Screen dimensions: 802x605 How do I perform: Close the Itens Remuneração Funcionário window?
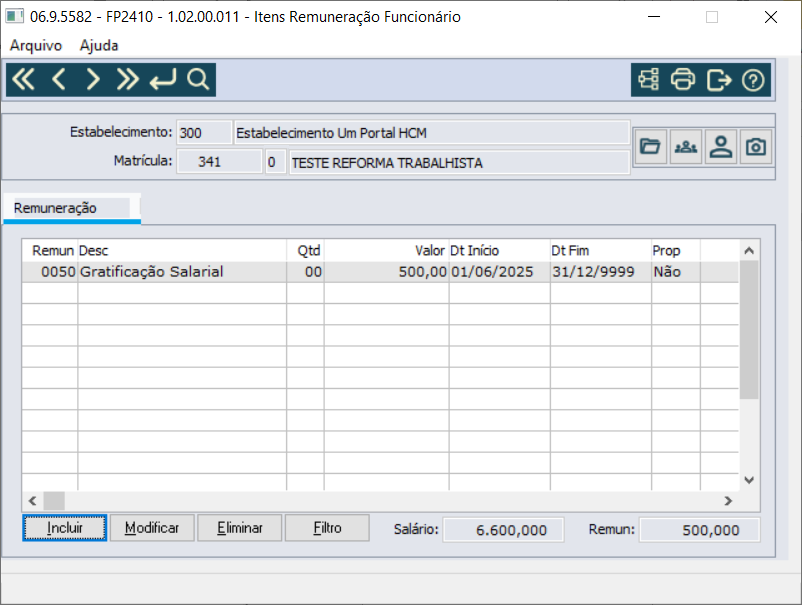771,17
